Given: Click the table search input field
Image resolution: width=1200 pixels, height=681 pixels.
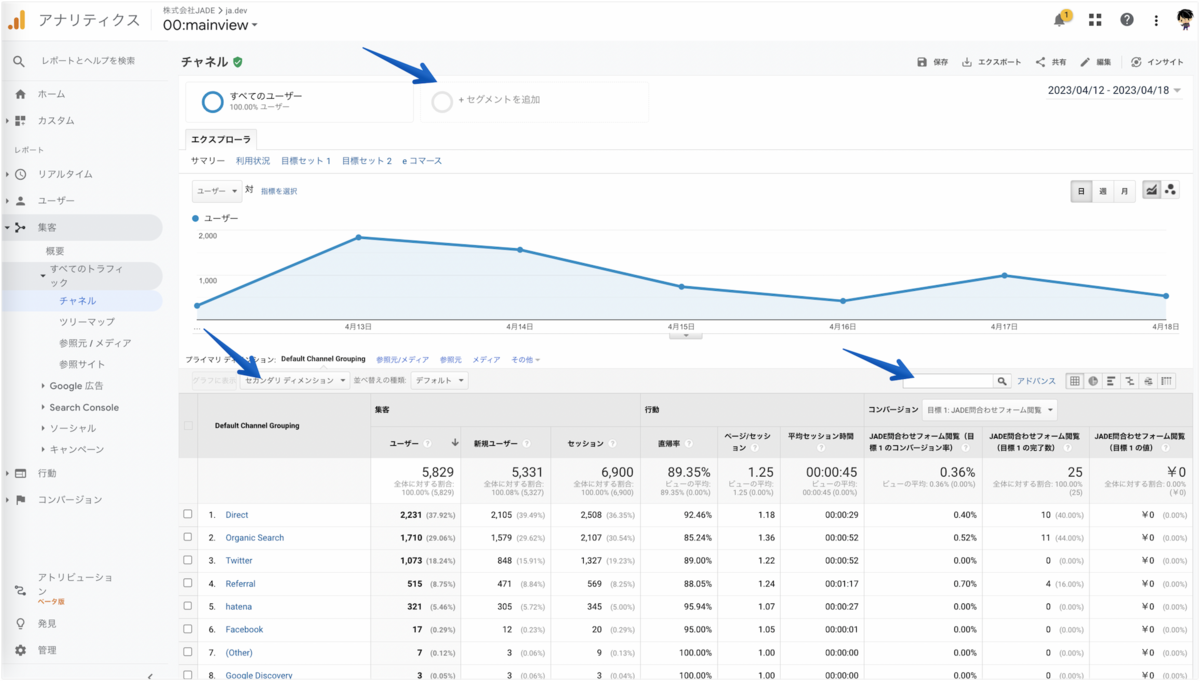Looking at the screenshot, I should [948, 381].
